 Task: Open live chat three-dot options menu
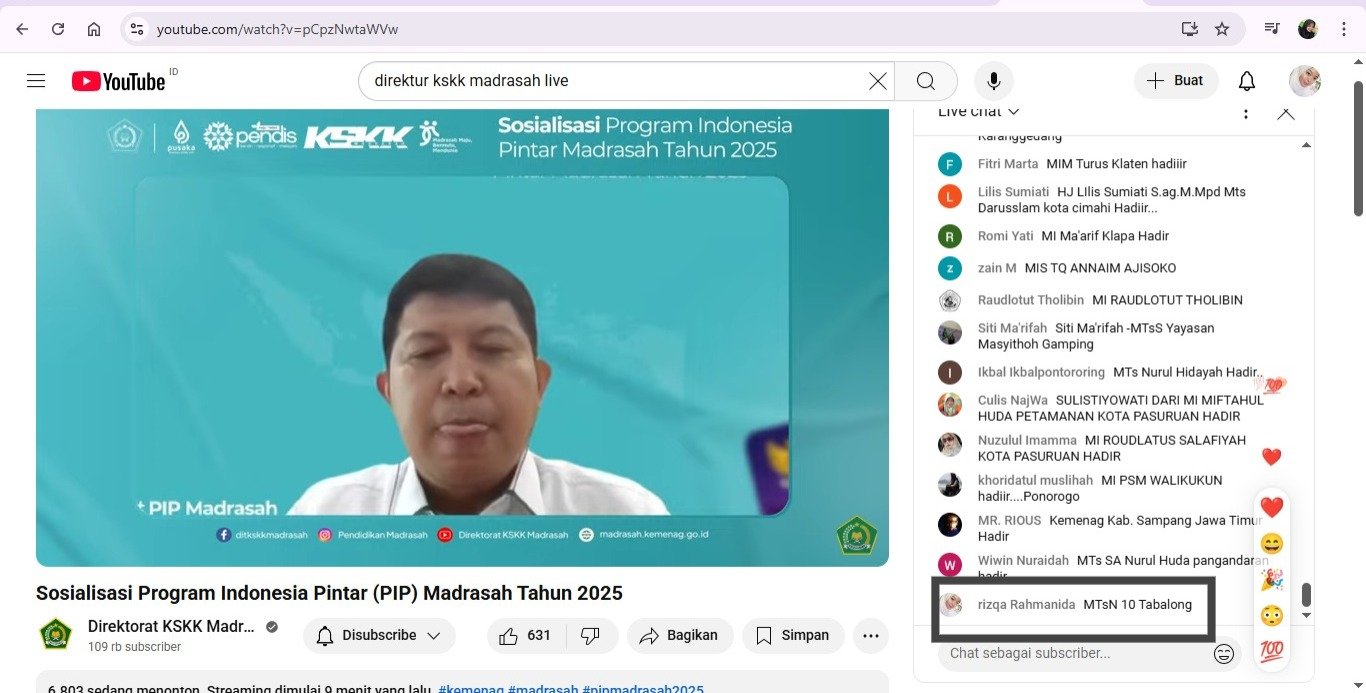click(1245, 112)
